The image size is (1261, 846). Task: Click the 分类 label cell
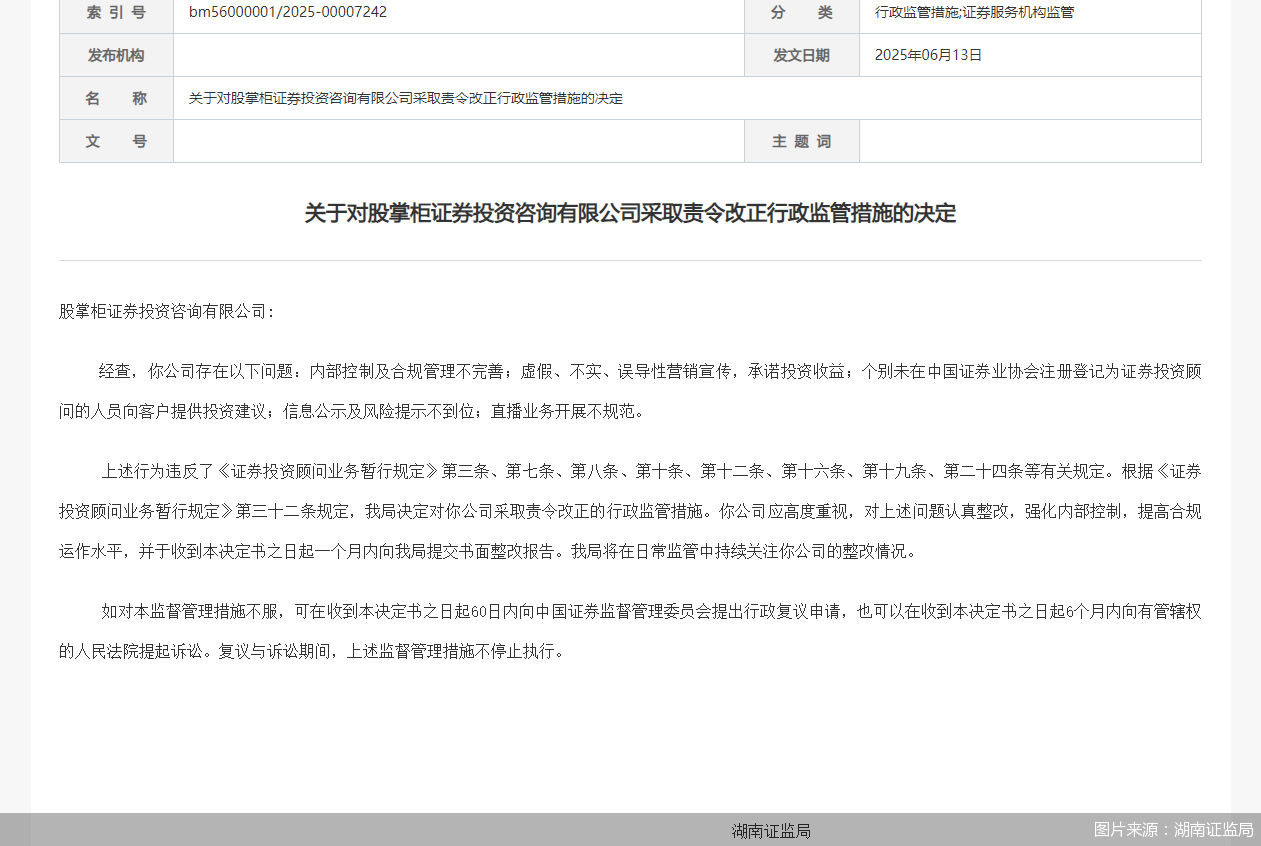click(x=801, y=14)
